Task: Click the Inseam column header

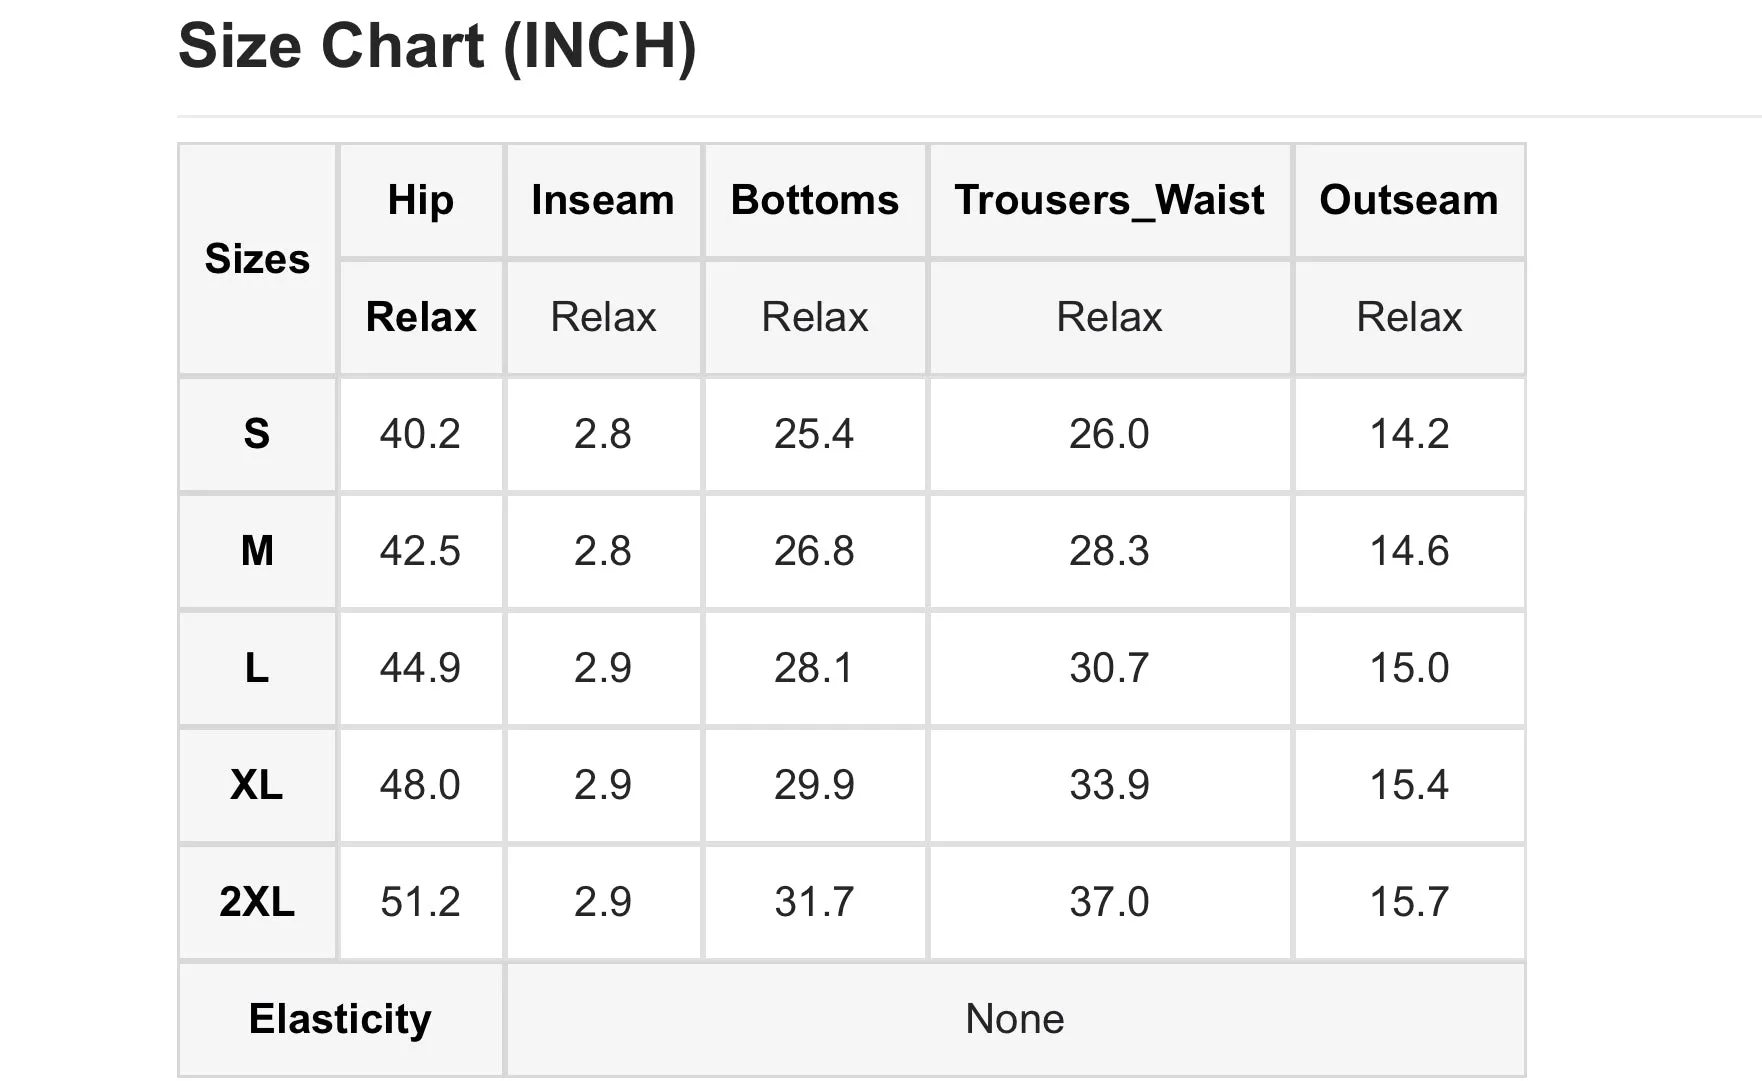Action: click(603, 200)
